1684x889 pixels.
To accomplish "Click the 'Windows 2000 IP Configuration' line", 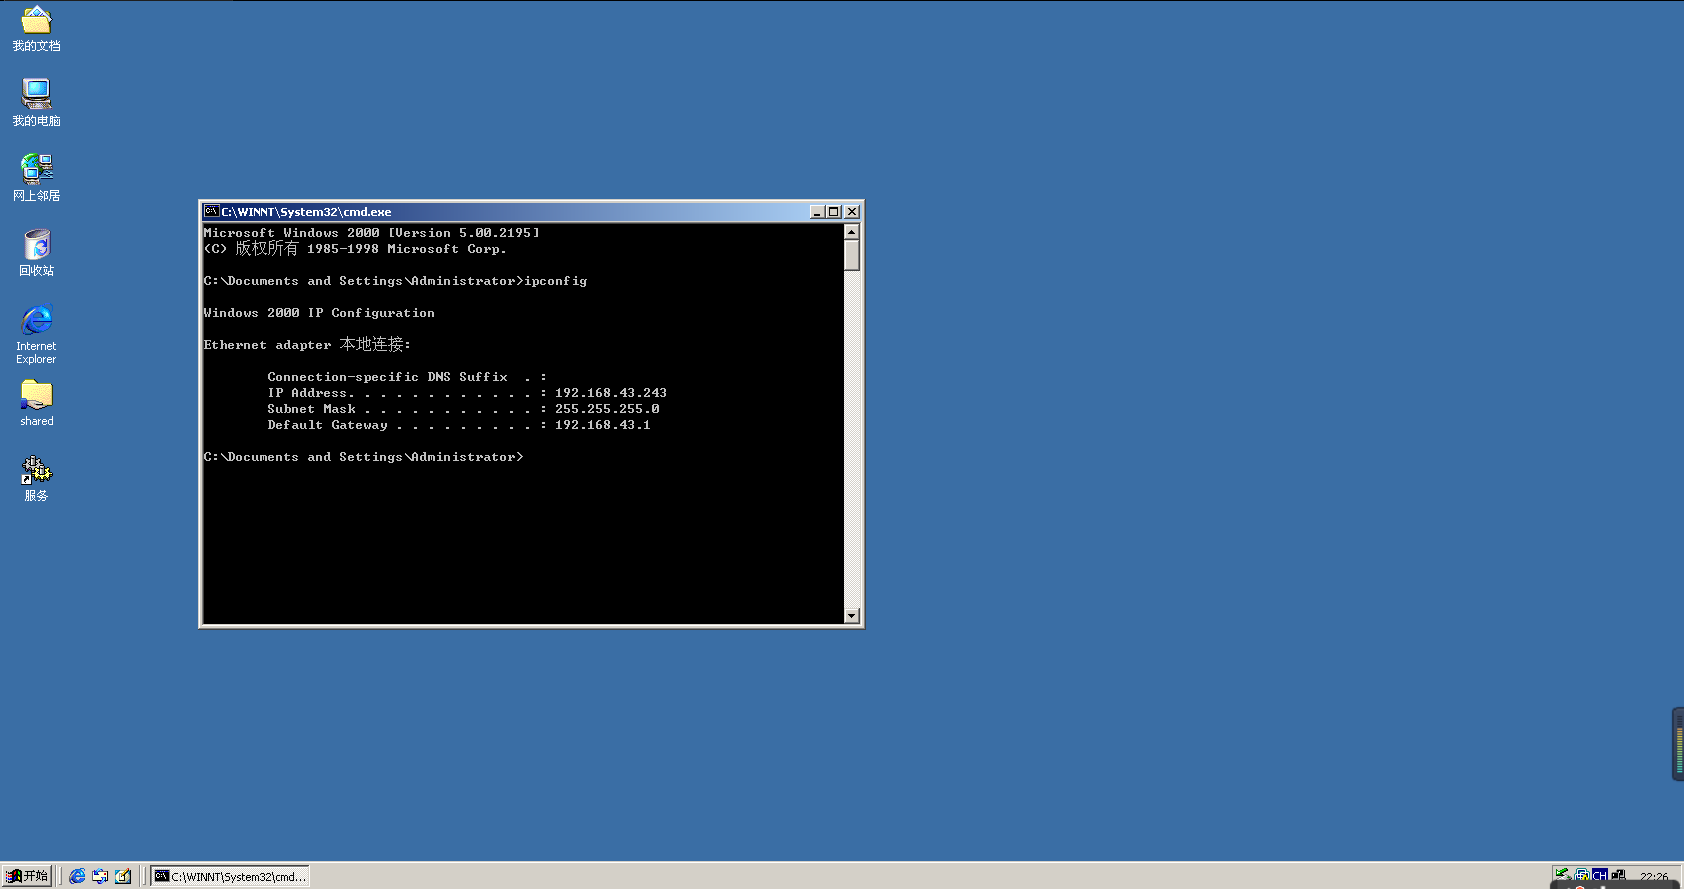I will click(x=319, y=313).
